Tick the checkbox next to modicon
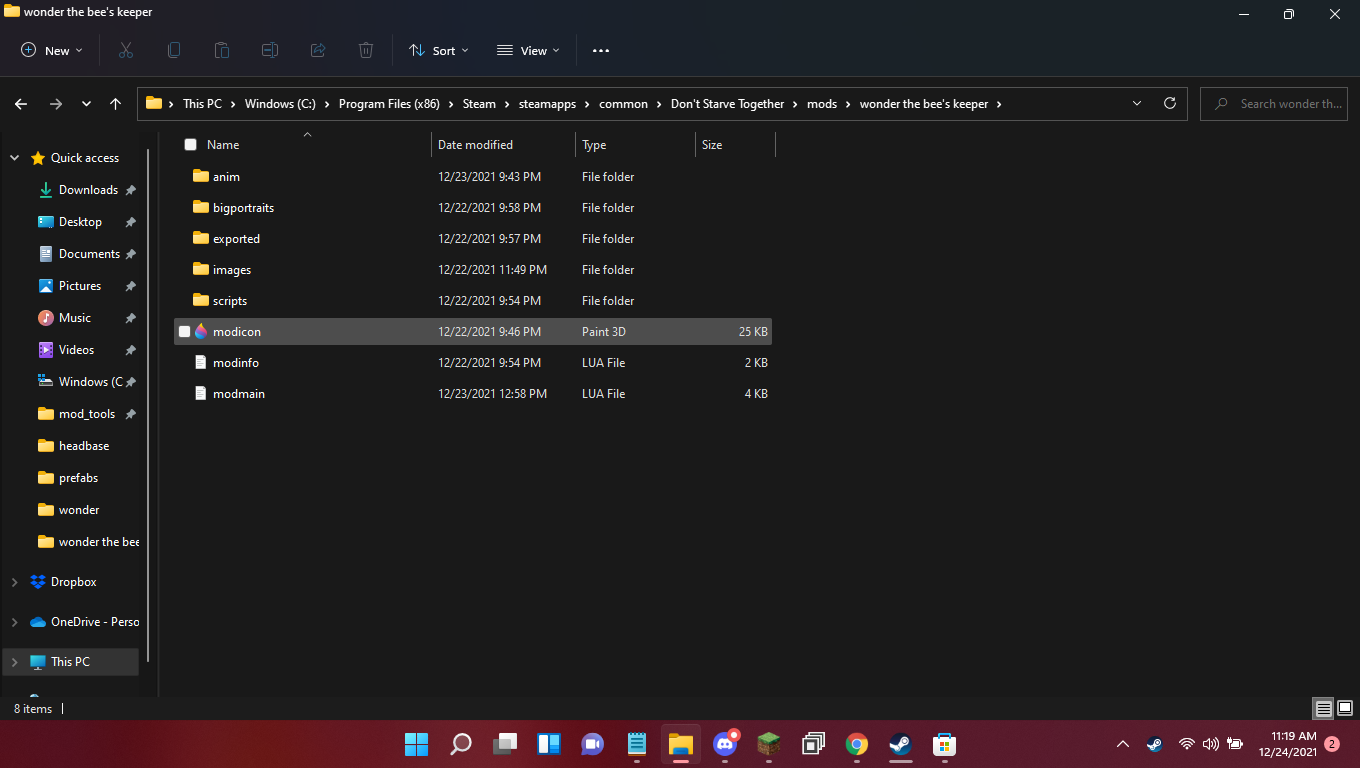Screen dimensions: 1360x768 point(184,332)
